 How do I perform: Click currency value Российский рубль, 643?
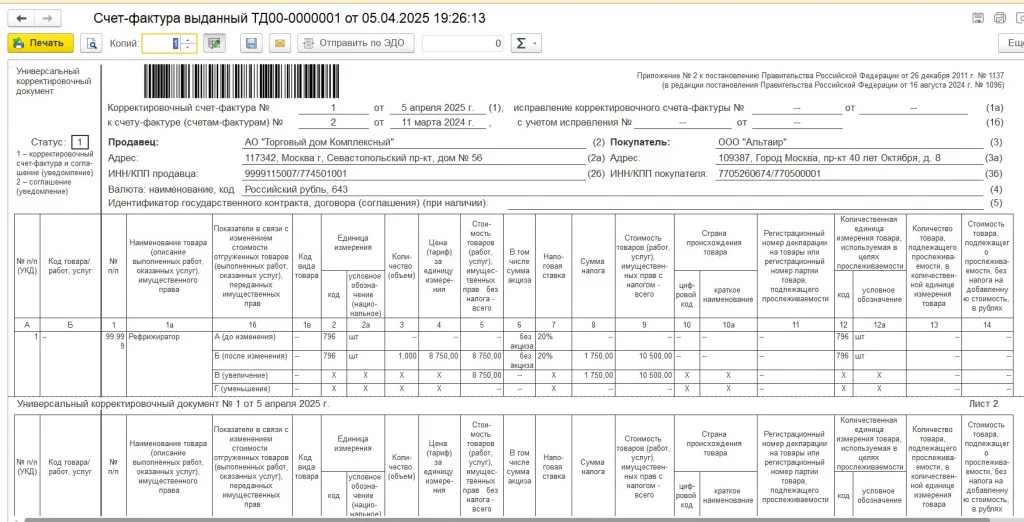pyautogui.click(x=296, y=189)
